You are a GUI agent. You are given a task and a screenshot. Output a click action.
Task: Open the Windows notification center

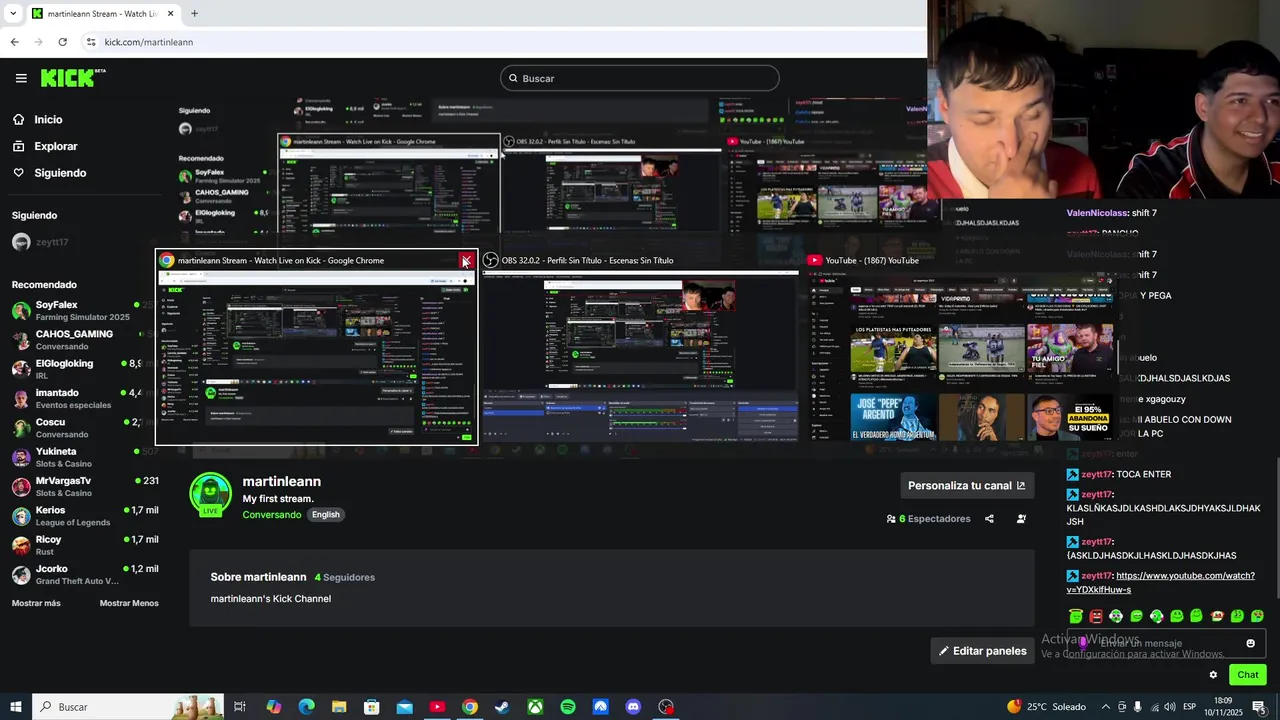(1258, 707)
